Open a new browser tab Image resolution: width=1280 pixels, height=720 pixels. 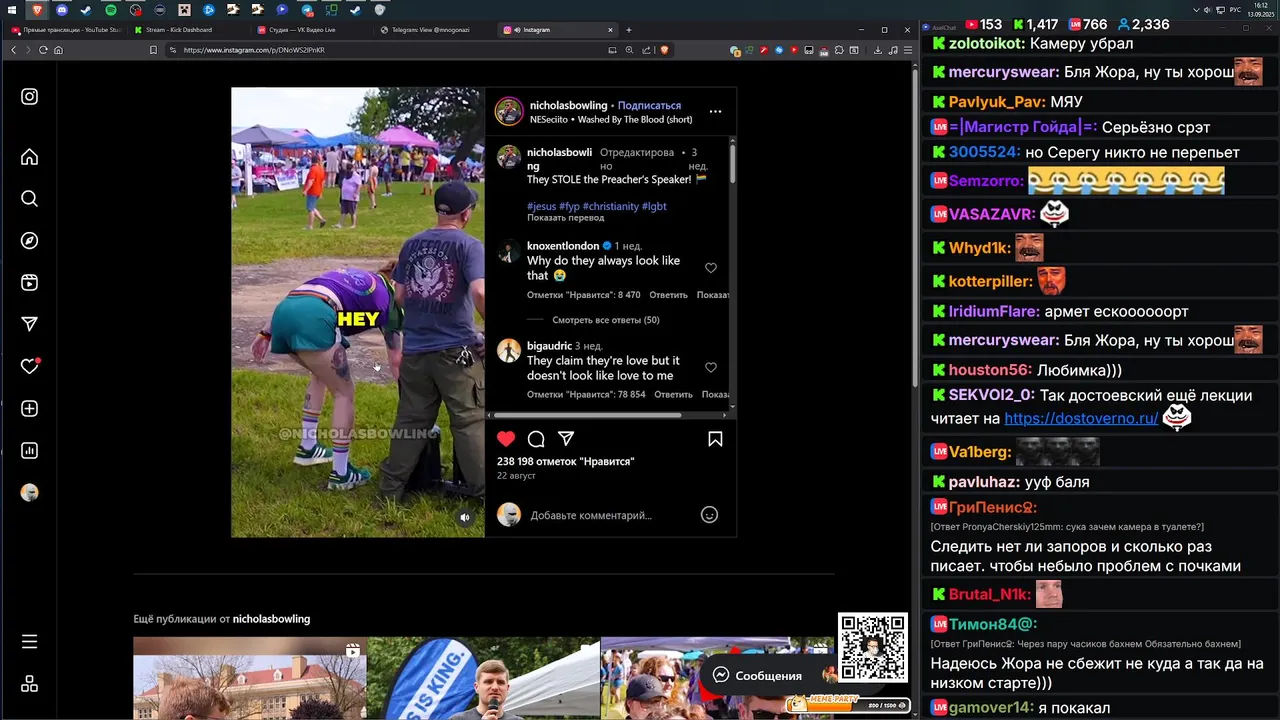click(629, 30)
